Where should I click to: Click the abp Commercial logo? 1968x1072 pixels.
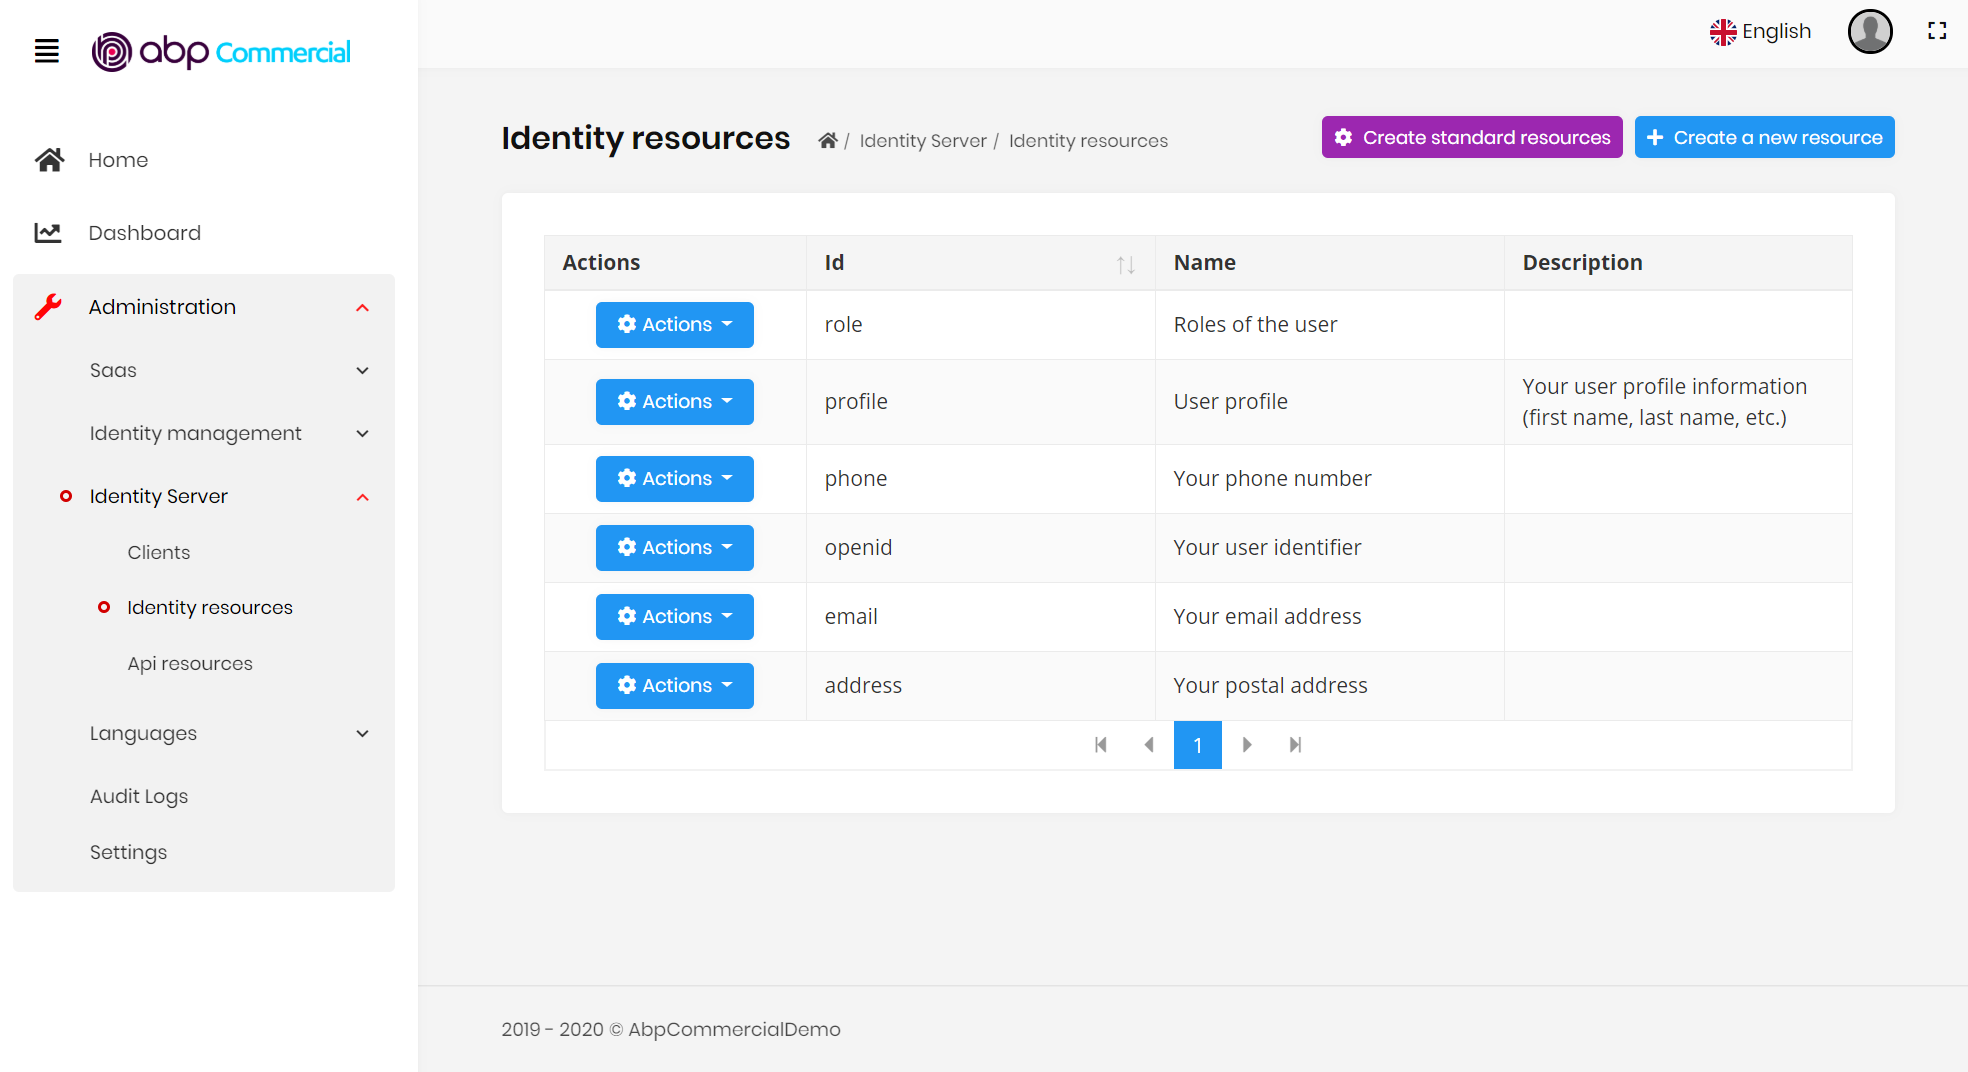pyautogui.click(x=221, y=51)
